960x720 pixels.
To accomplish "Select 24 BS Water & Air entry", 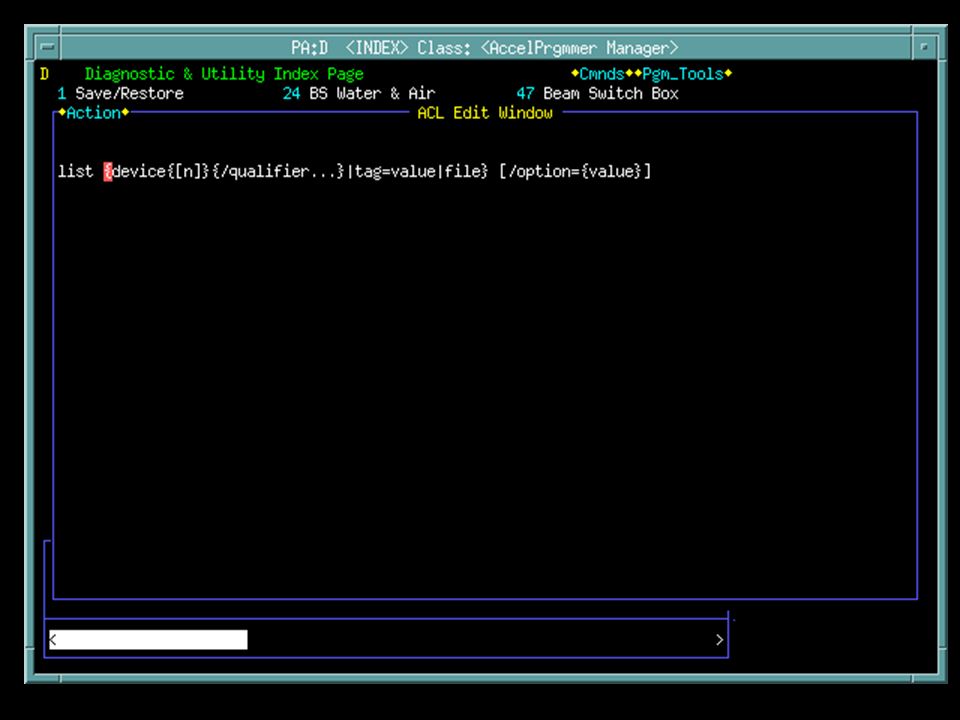I will pyautogui.click(x=359, y=94).
